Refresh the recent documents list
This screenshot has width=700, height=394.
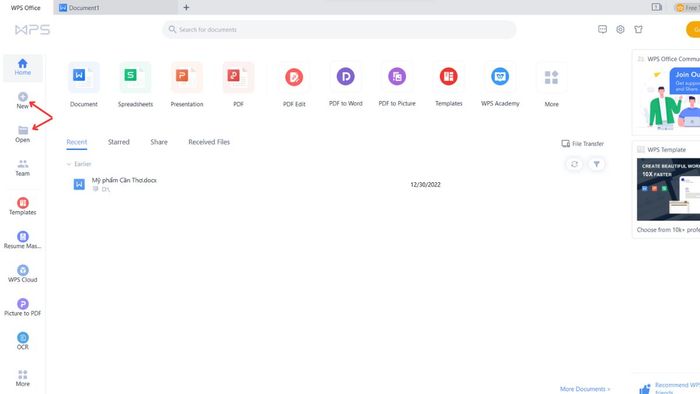click(575, 164)
